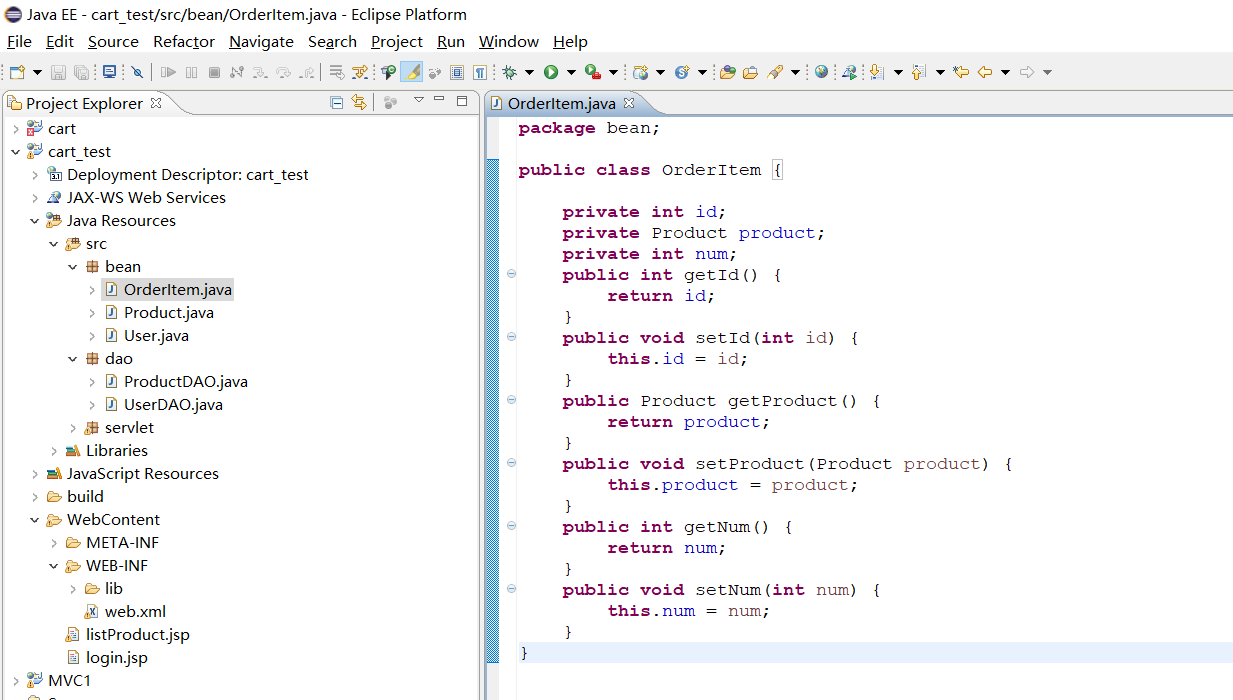Collapse the cart_test project node

point(15,152)
